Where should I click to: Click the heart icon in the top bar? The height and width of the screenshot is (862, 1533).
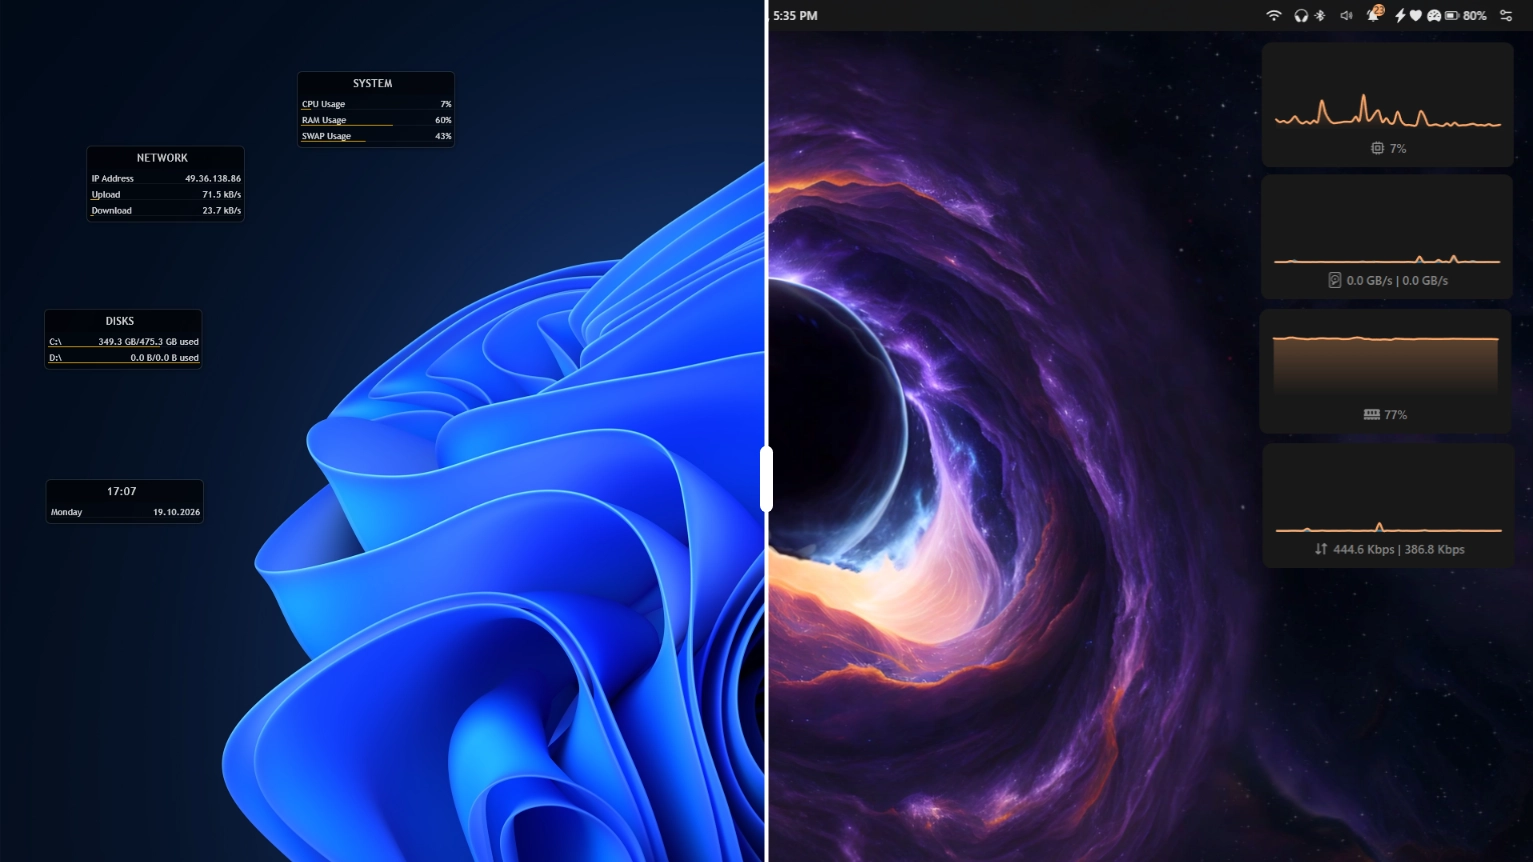(1416, 15)
